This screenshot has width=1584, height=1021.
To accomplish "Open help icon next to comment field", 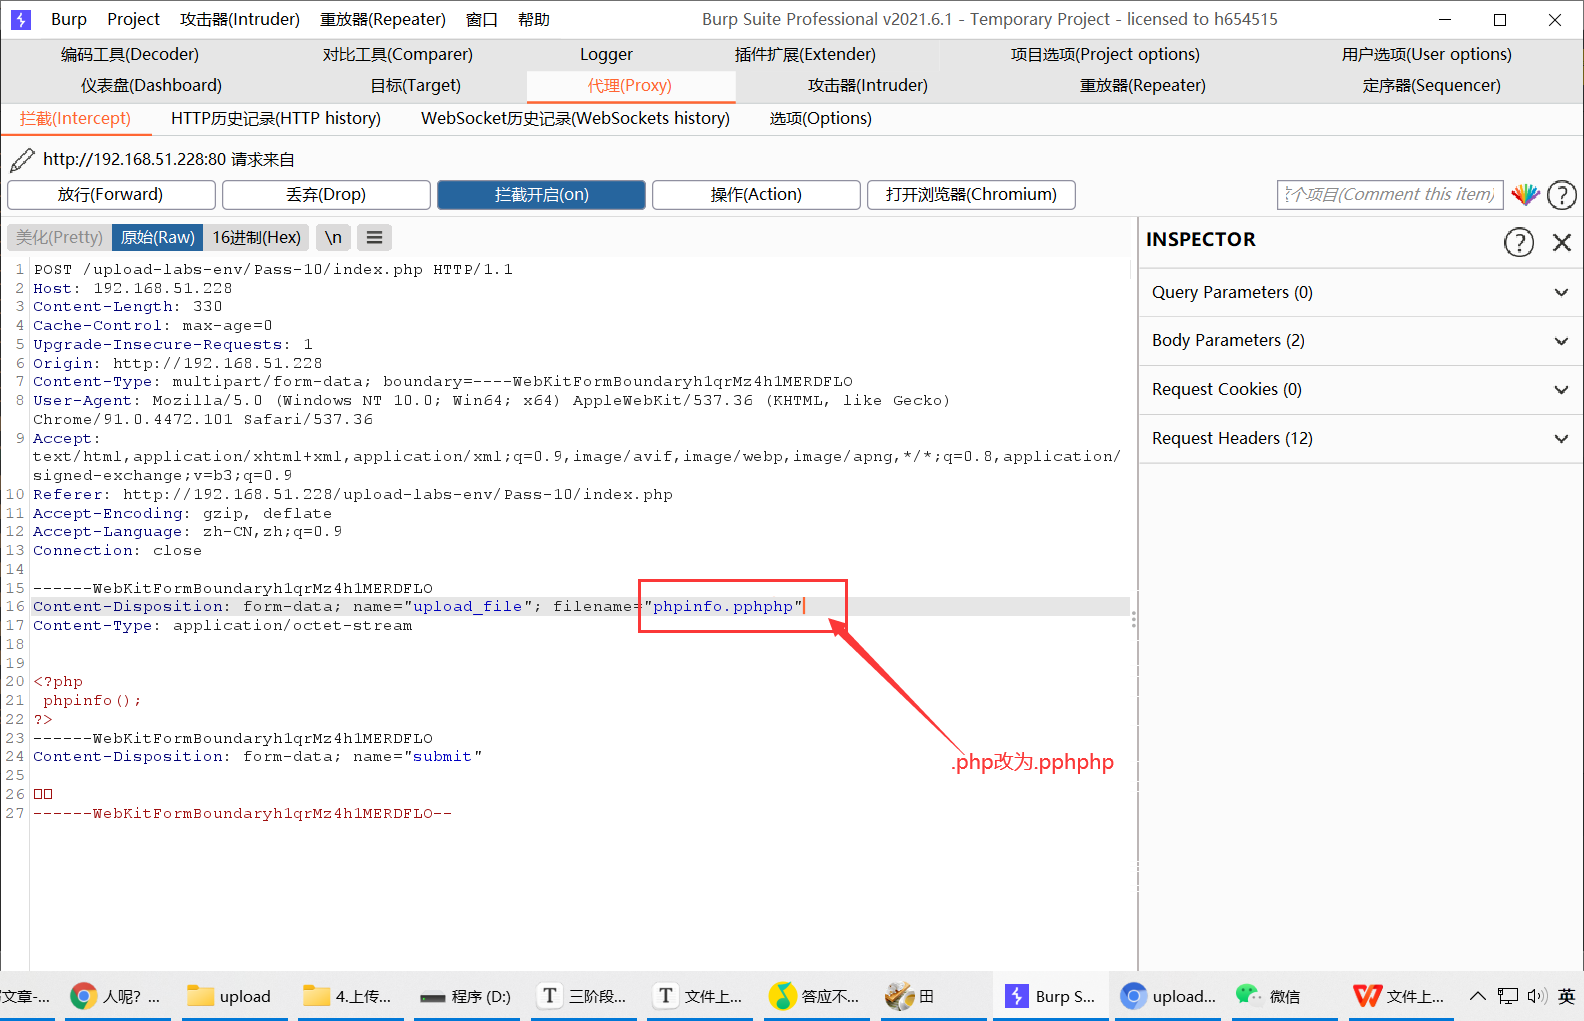I will pyautogui.click(x=1561, y=194).
